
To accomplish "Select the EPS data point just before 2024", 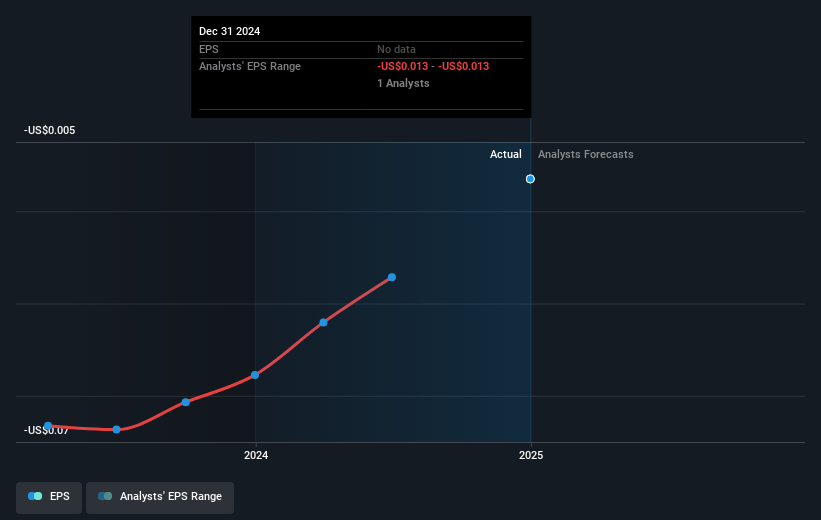I will click(186, 402).
